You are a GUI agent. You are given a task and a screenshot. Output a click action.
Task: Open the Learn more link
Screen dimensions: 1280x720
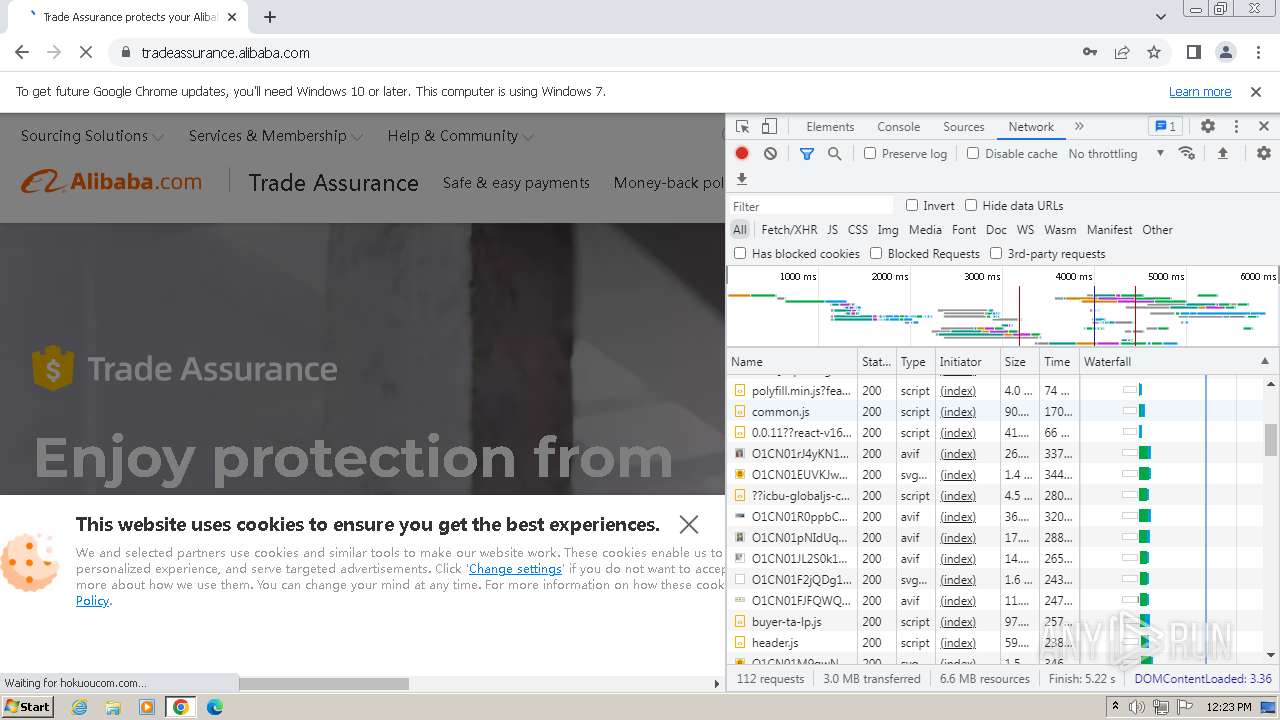[x=1200, y=92]
